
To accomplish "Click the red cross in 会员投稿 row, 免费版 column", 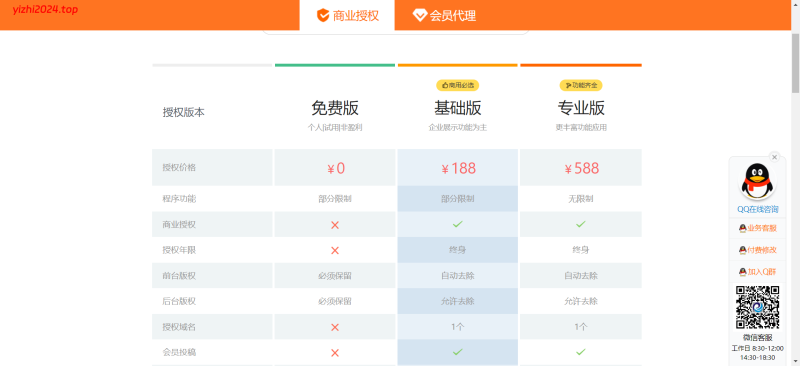I will 335,353.
